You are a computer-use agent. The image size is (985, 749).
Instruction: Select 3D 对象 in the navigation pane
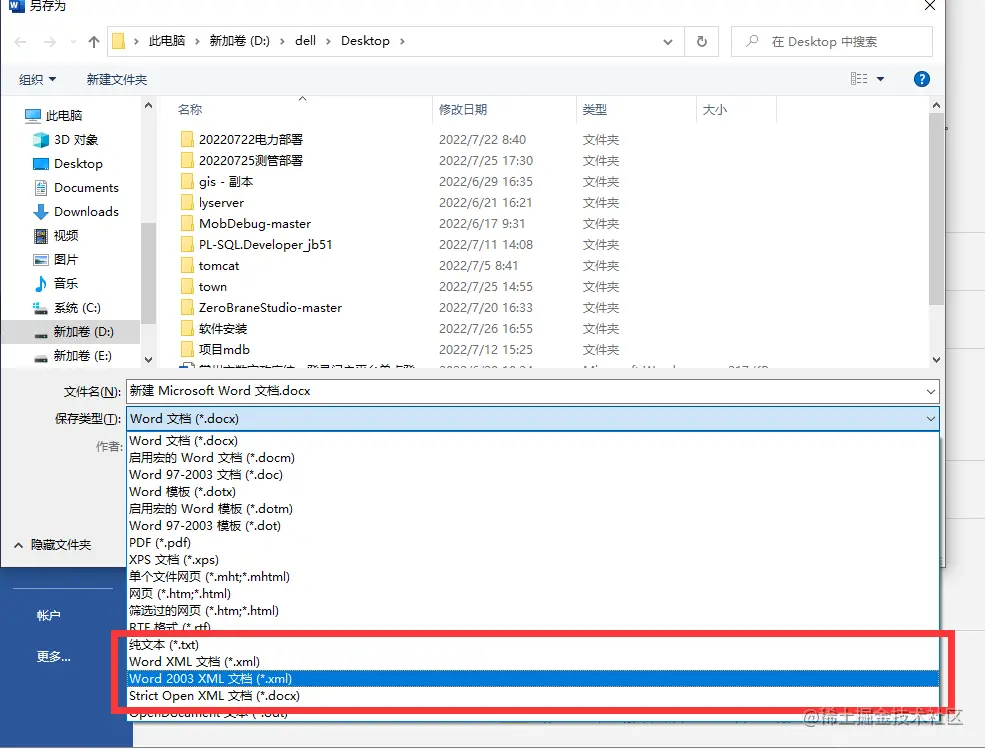[65, 139]
